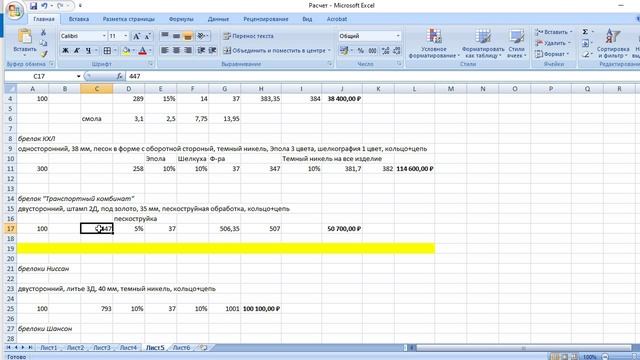This screenshot has height=360, width=640.
Task: Switch to the Данные ribbon tab
Action: tap(218, 19)
